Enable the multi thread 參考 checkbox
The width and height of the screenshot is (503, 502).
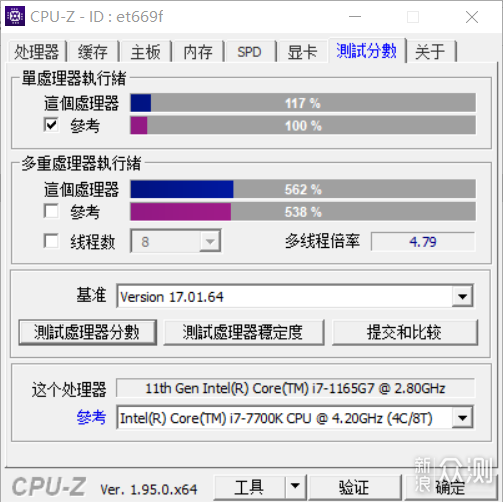(x=51, y=211)
